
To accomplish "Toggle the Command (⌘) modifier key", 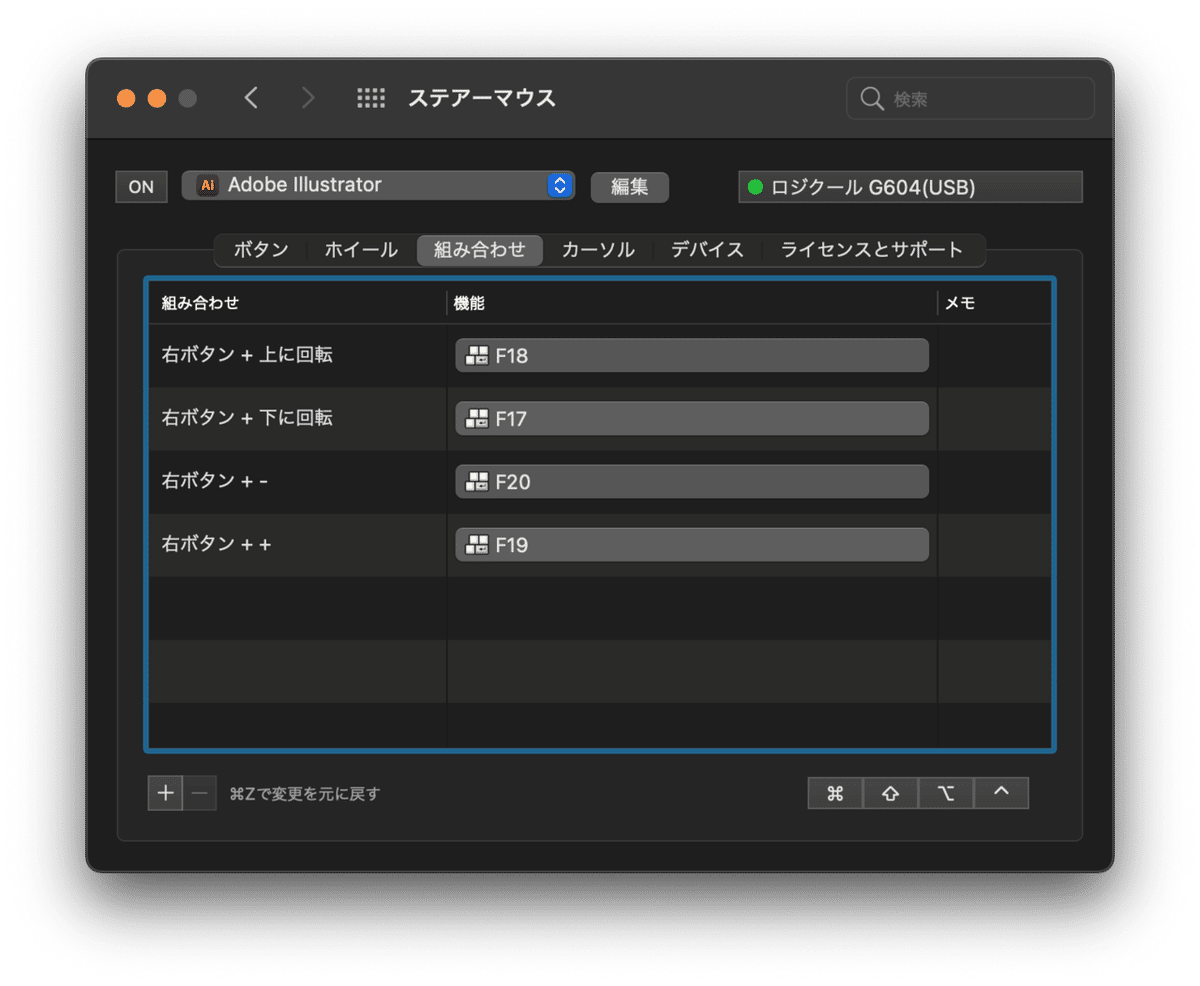I will (834, 792).
